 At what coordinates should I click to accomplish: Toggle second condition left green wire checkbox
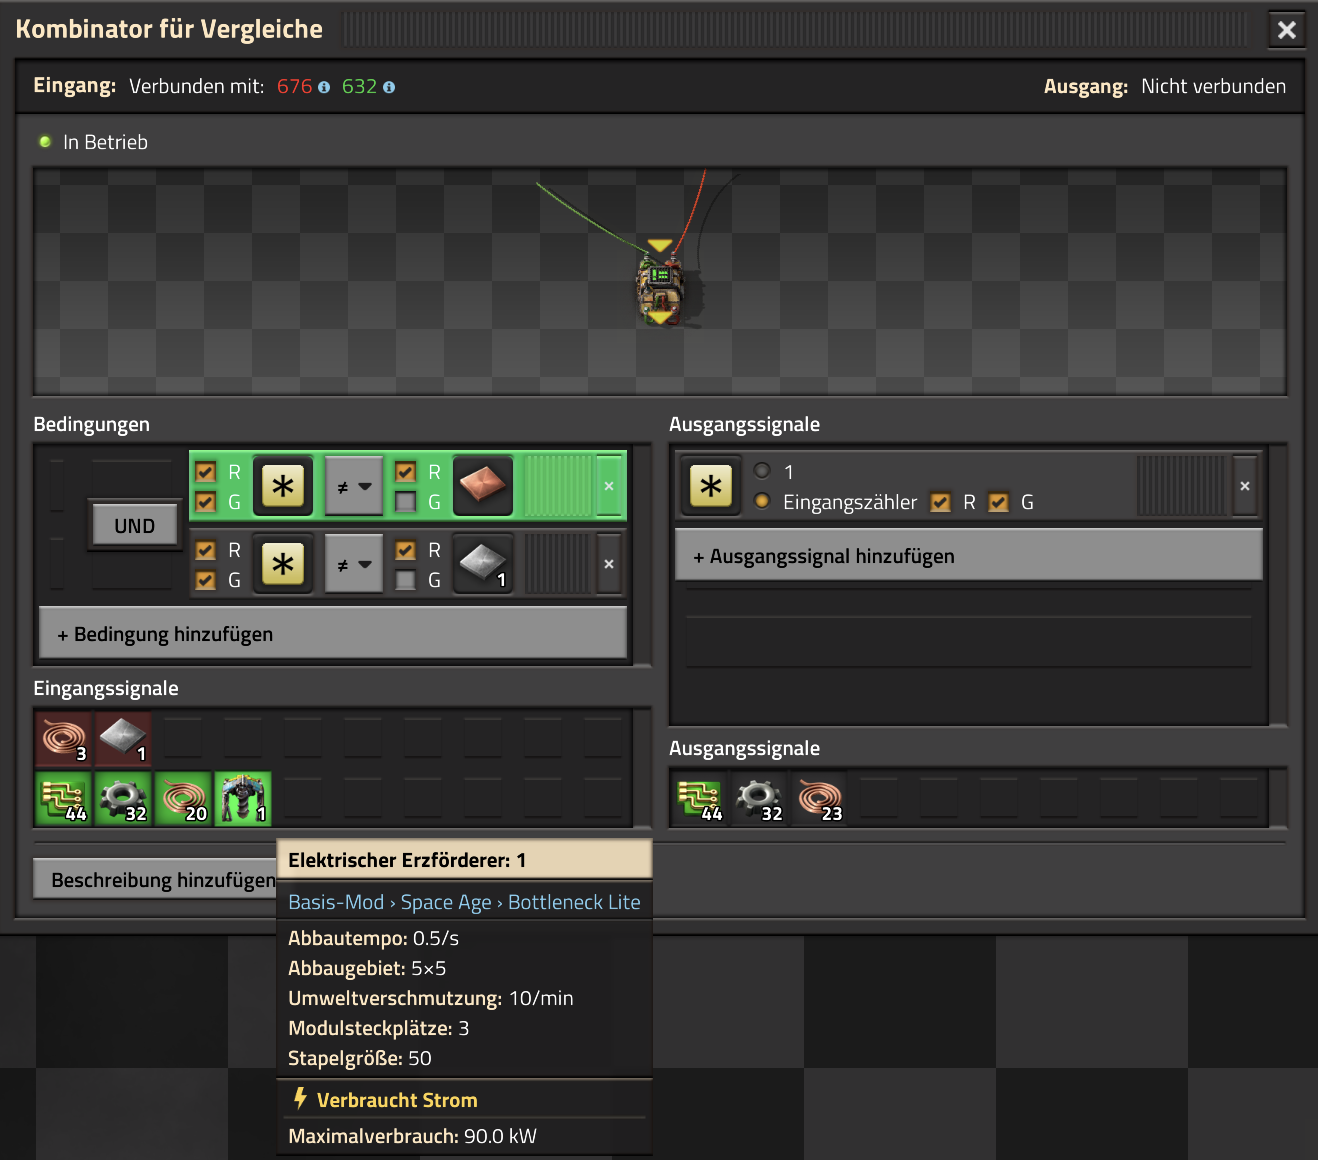(206, 580)
